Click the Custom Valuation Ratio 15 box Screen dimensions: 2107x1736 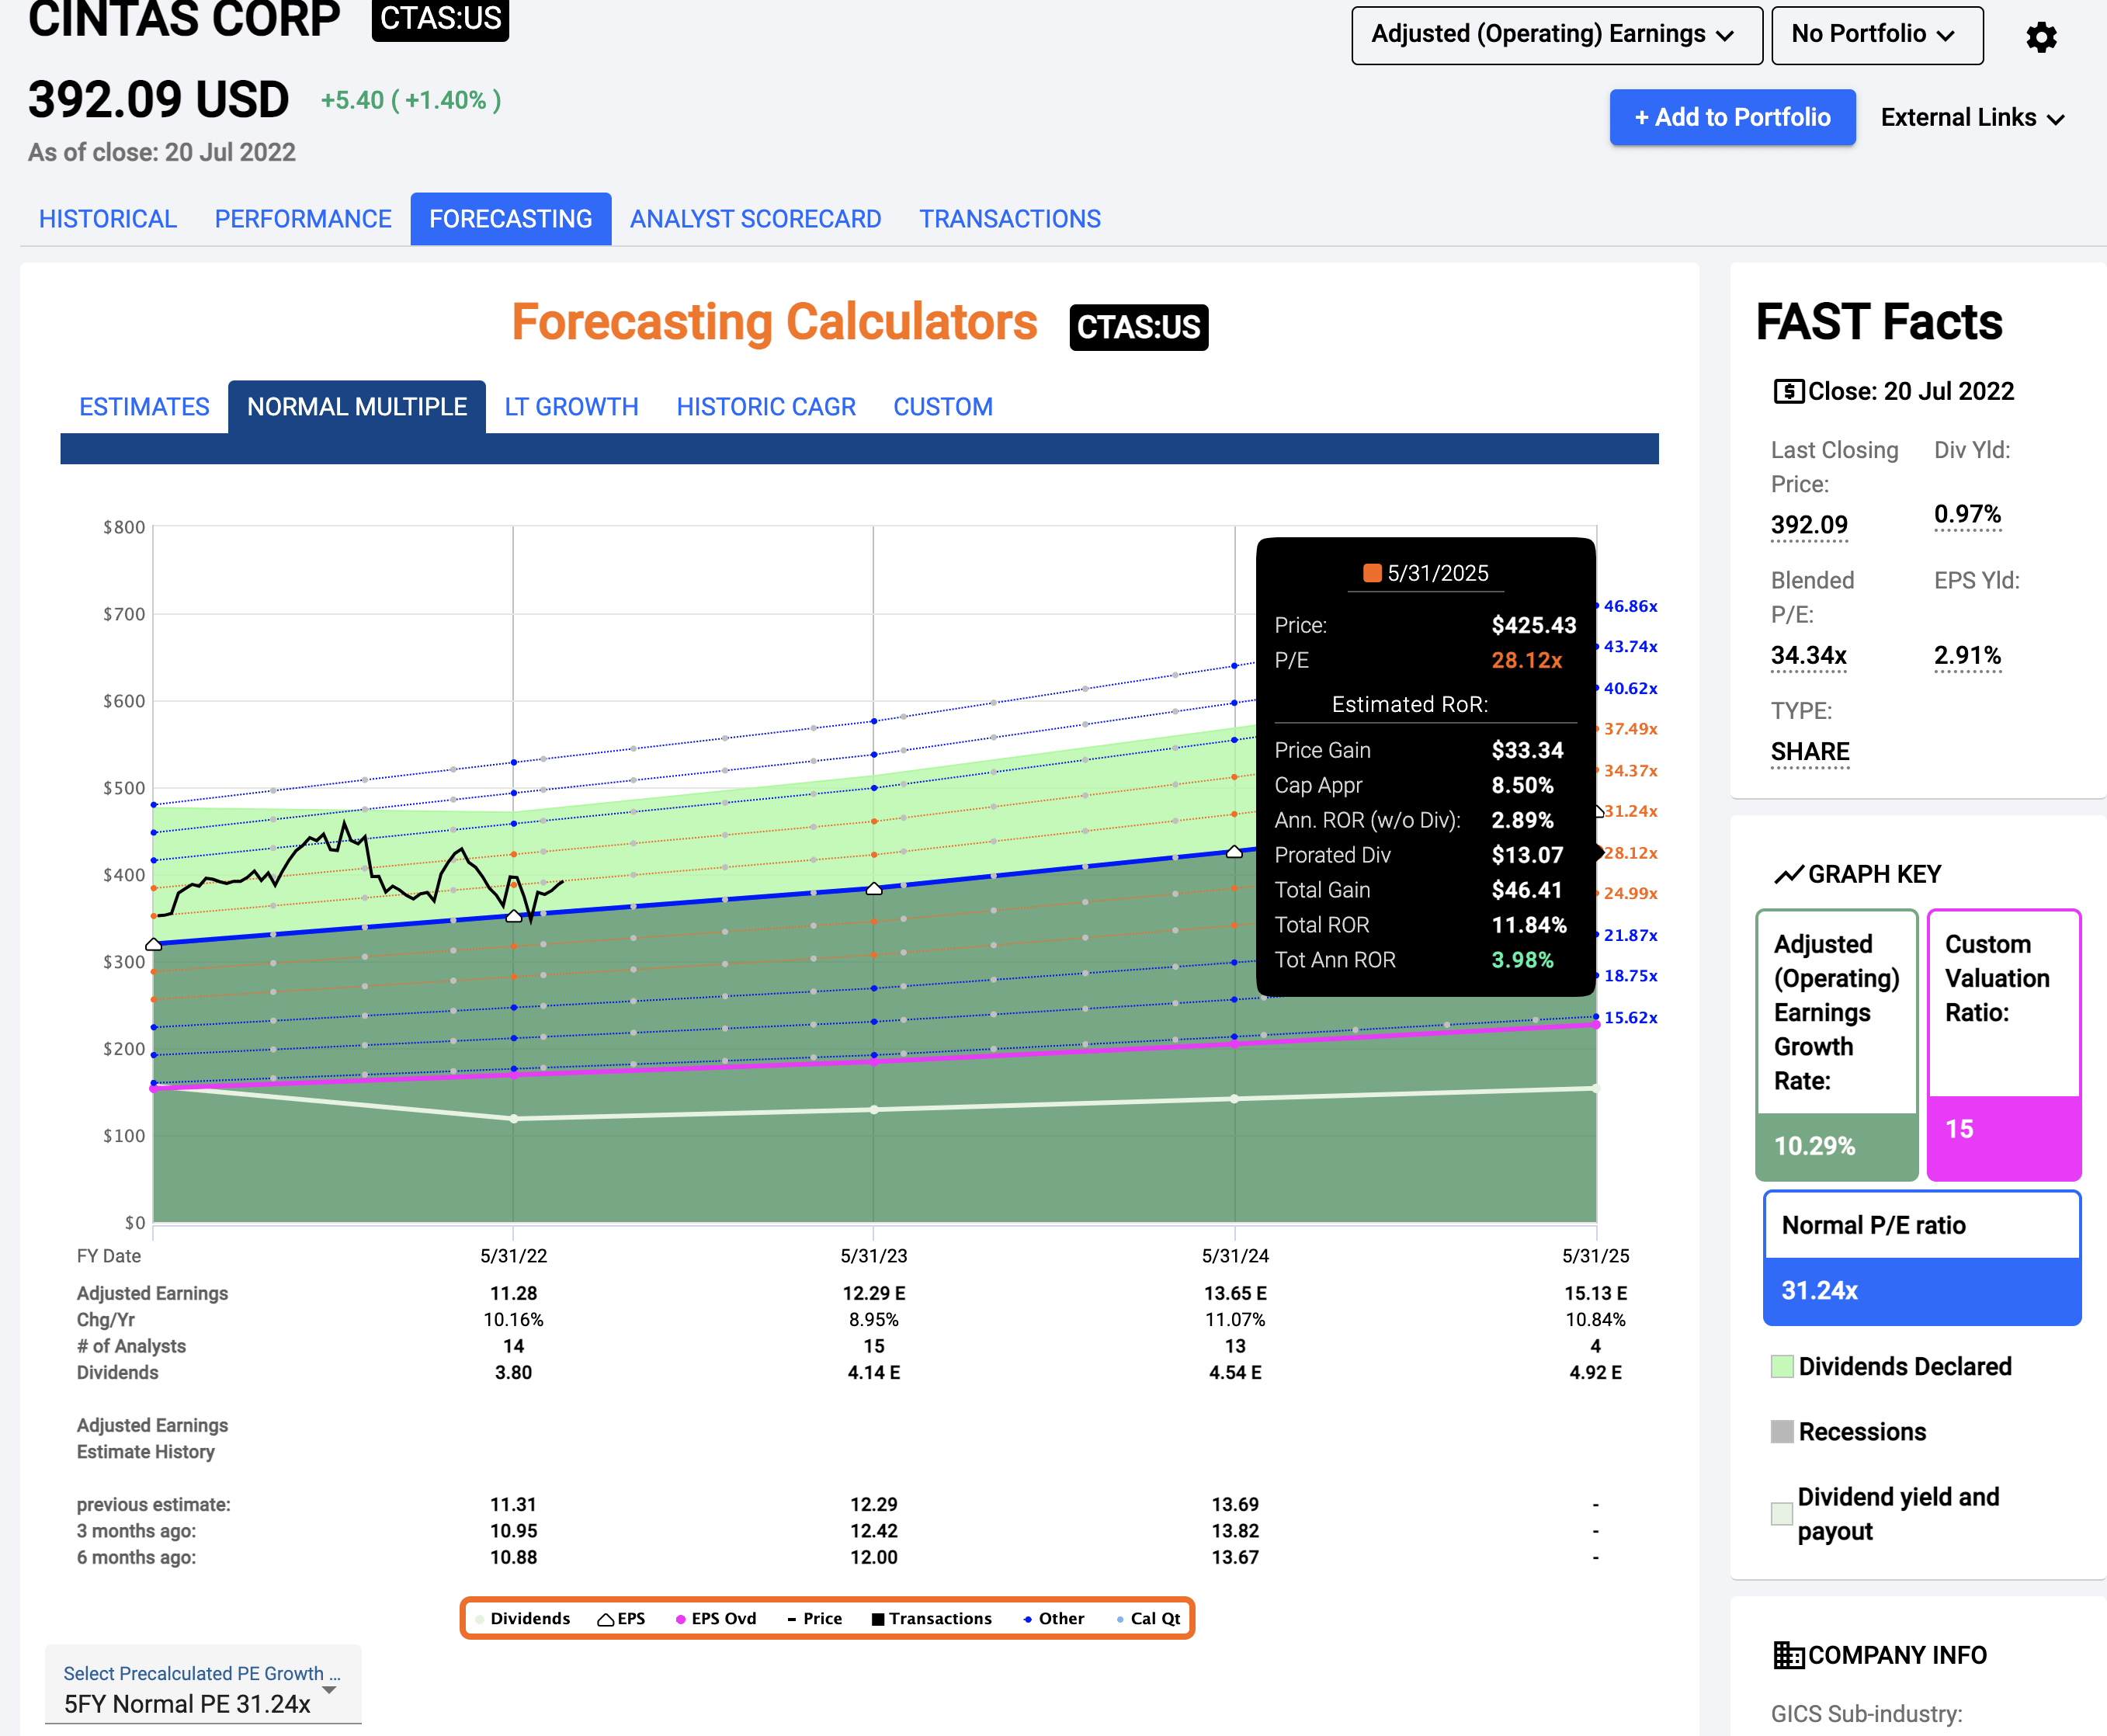click(x=2004, y=1045)
